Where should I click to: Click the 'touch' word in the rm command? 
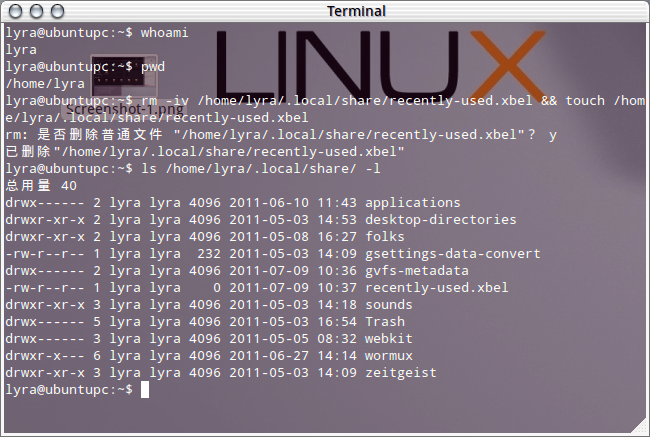click(x=585, y=101)
